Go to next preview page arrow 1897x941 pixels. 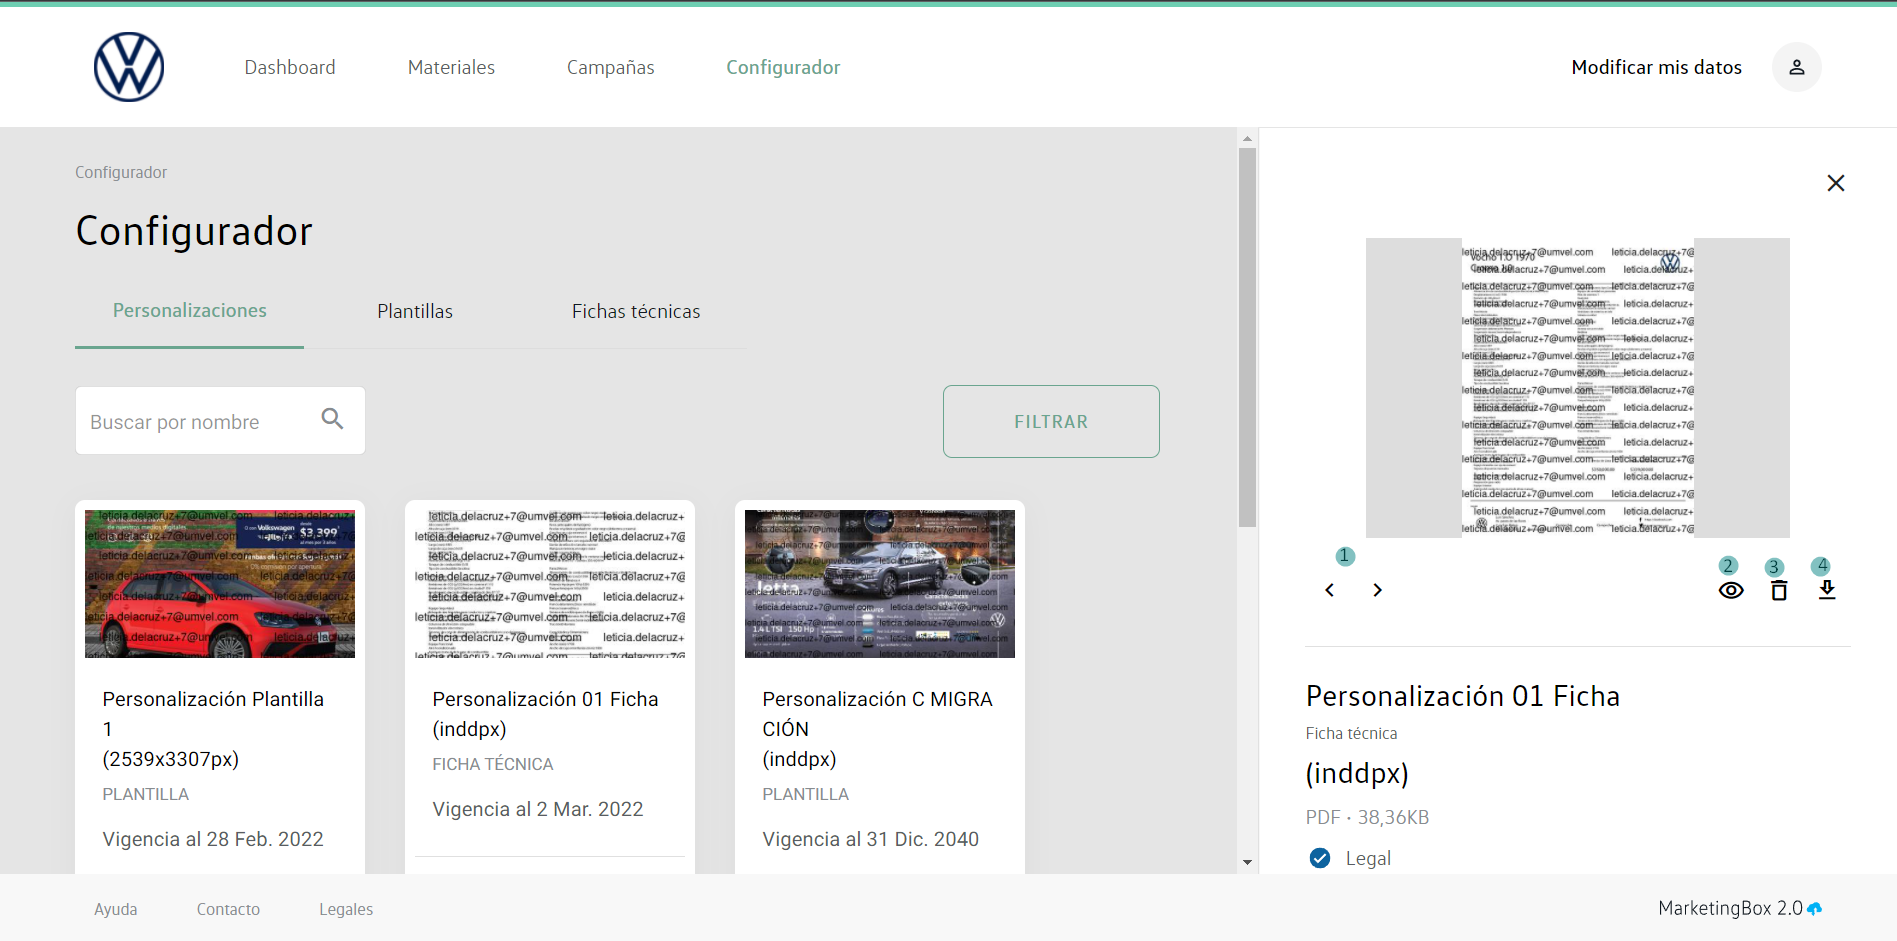[1377, 590]
